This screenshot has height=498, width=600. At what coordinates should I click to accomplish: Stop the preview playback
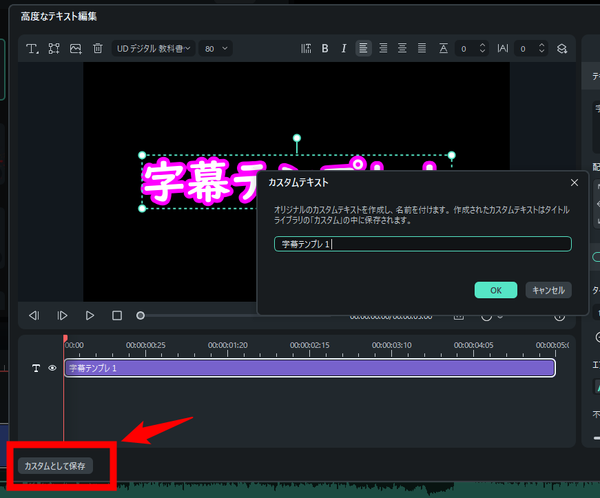pyautogui.click(x=117, y=315)
